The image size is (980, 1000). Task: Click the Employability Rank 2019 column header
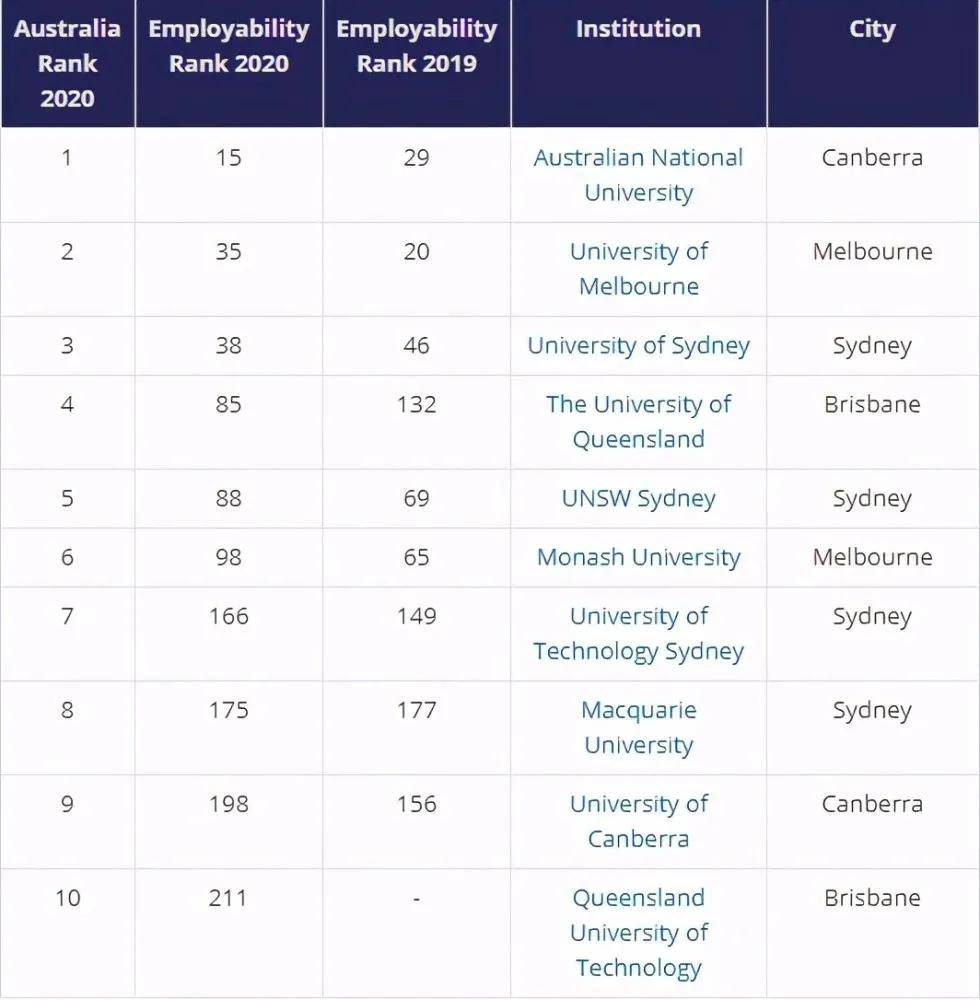click(416, 46)
